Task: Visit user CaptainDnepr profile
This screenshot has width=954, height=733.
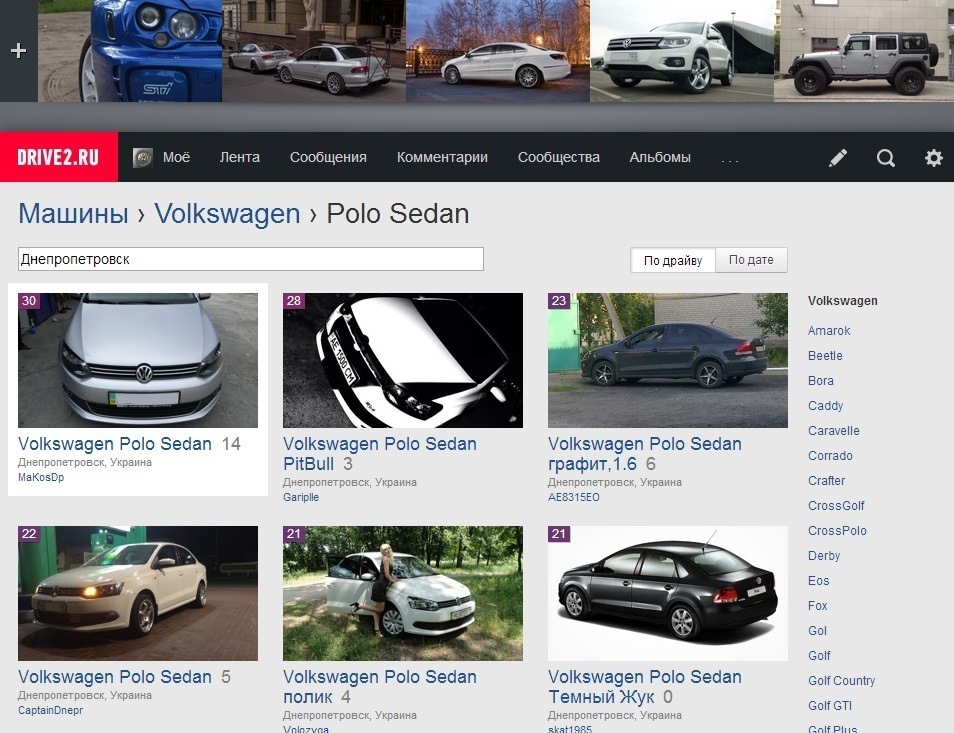Action: (50, 710)
